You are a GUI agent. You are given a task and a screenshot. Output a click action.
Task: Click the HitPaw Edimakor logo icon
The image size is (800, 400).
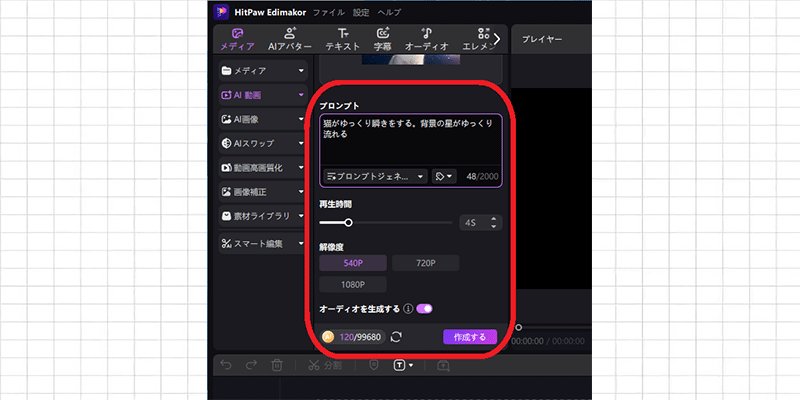[x=221, y=12]
